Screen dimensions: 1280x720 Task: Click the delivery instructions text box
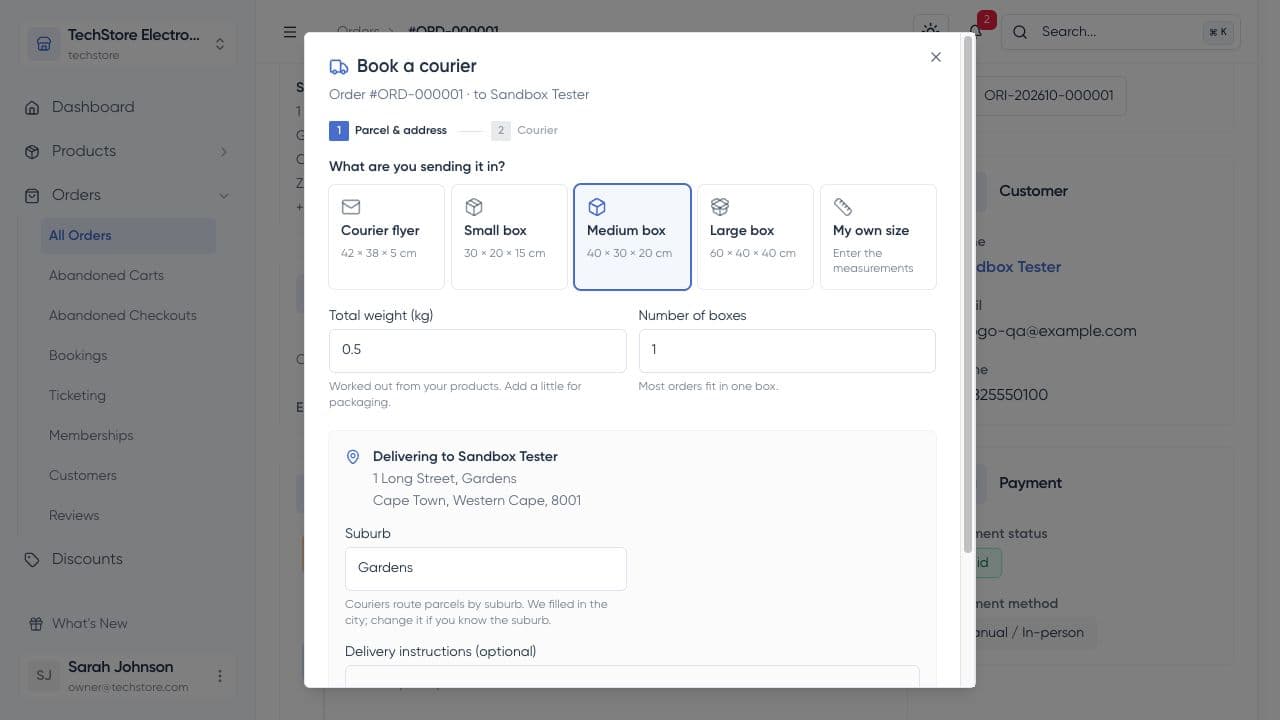(x=632, y=676)
